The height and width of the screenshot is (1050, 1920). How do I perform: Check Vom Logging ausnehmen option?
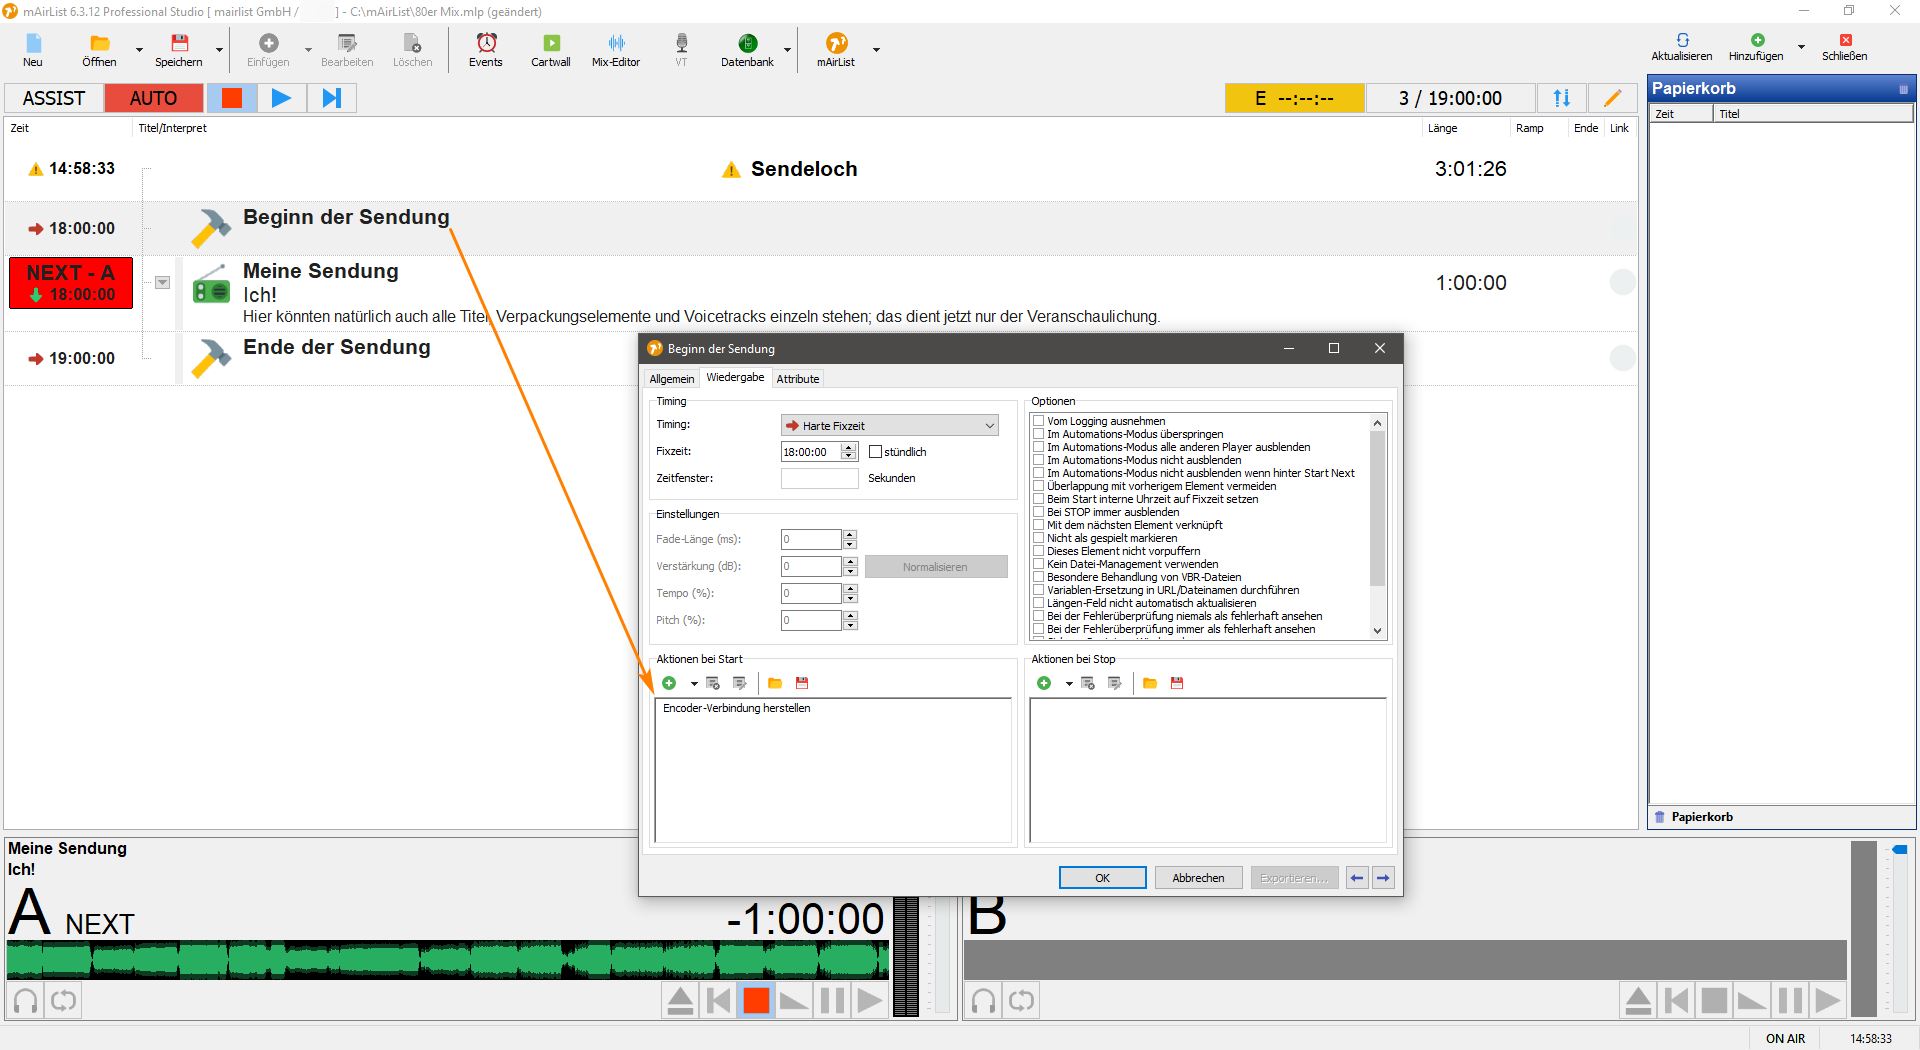(1039, 421)
